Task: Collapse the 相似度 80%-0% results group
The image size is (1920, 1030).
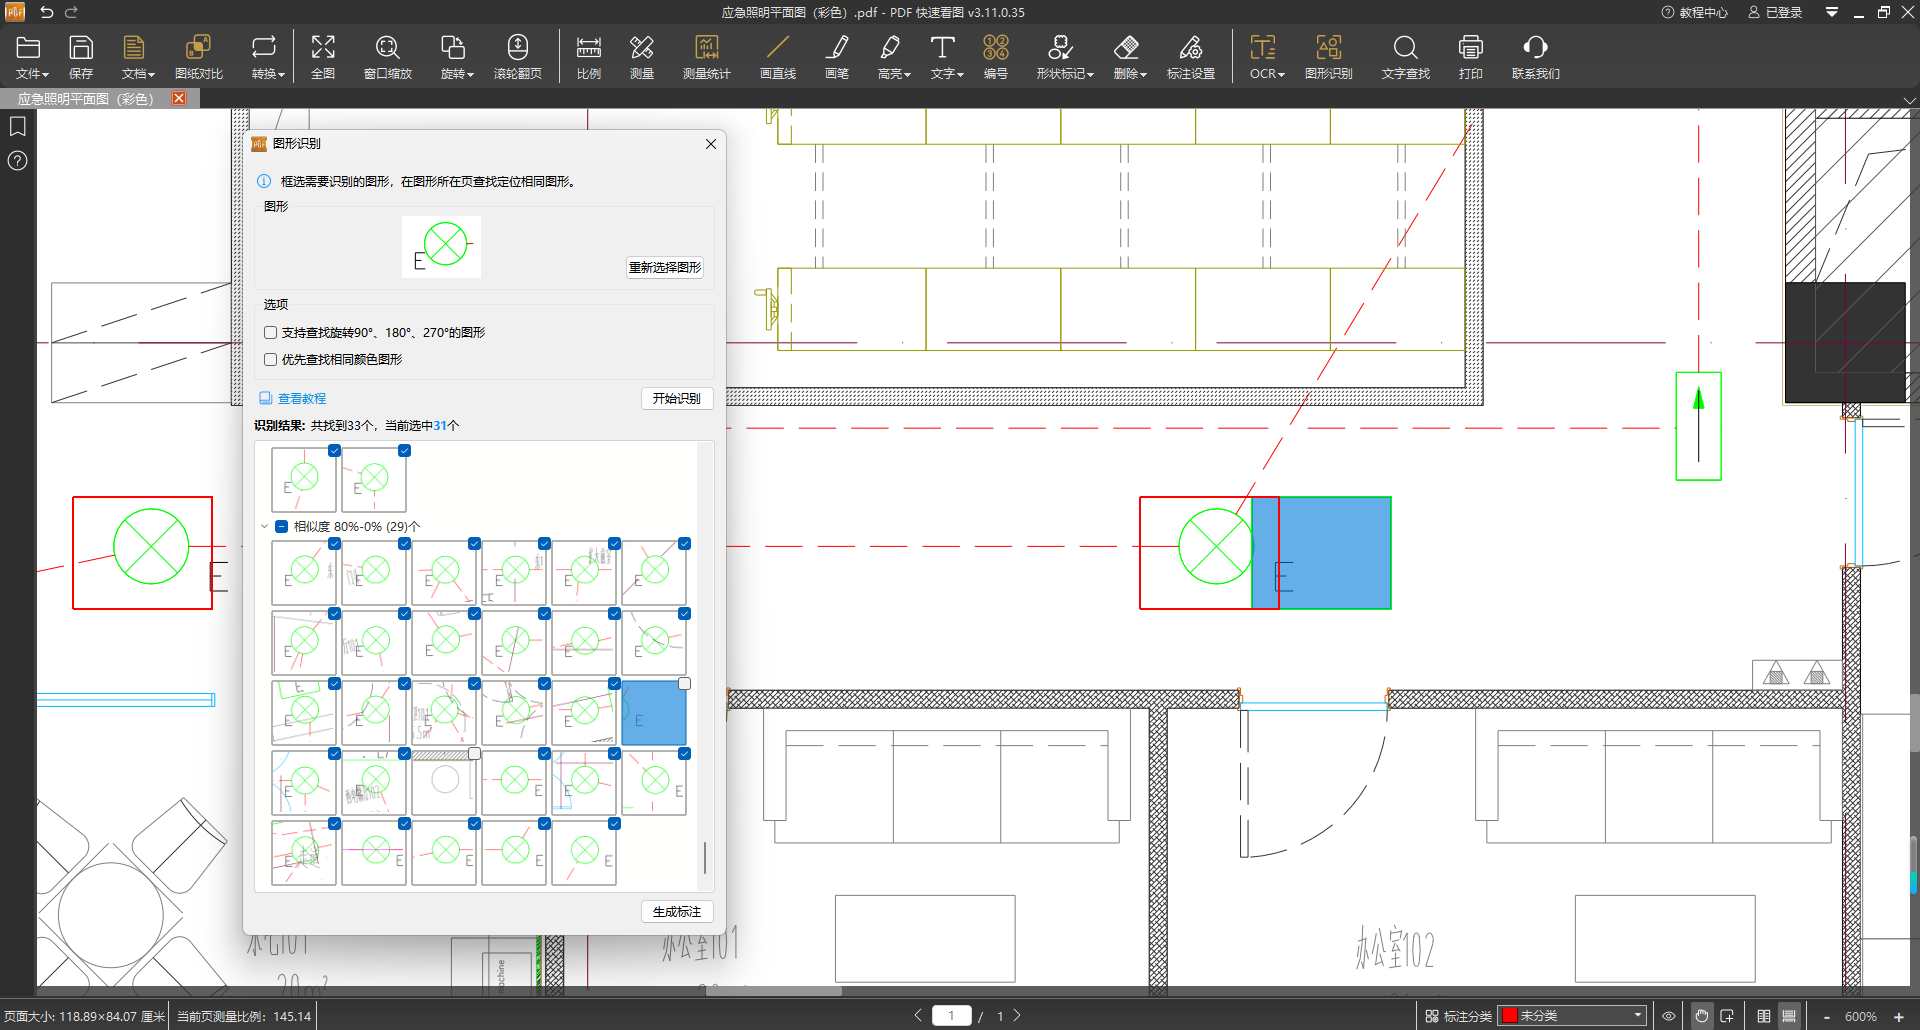Action: pos(265,526)
